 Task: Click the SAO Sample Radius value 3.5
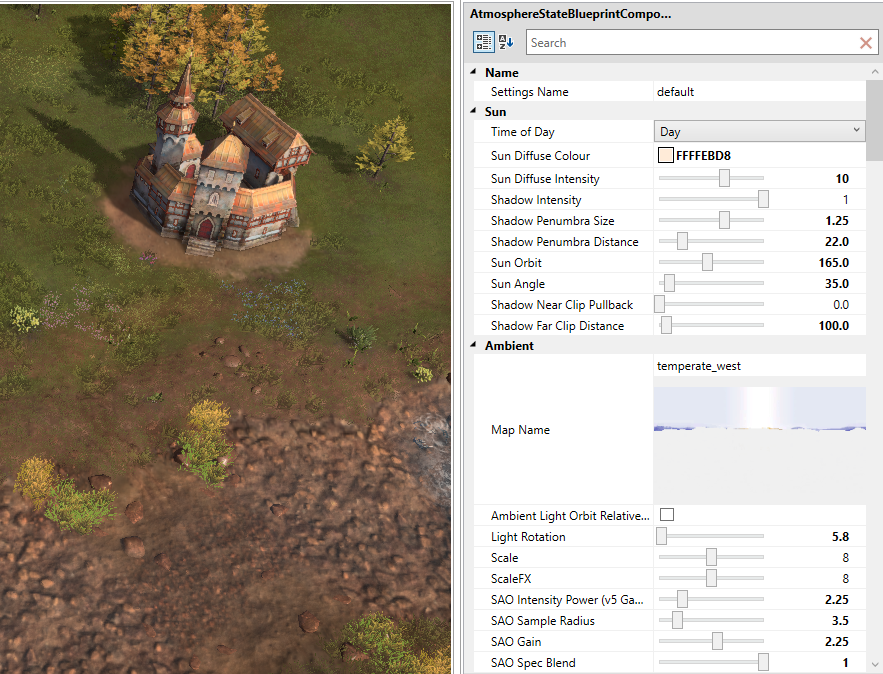click(840, 621)
